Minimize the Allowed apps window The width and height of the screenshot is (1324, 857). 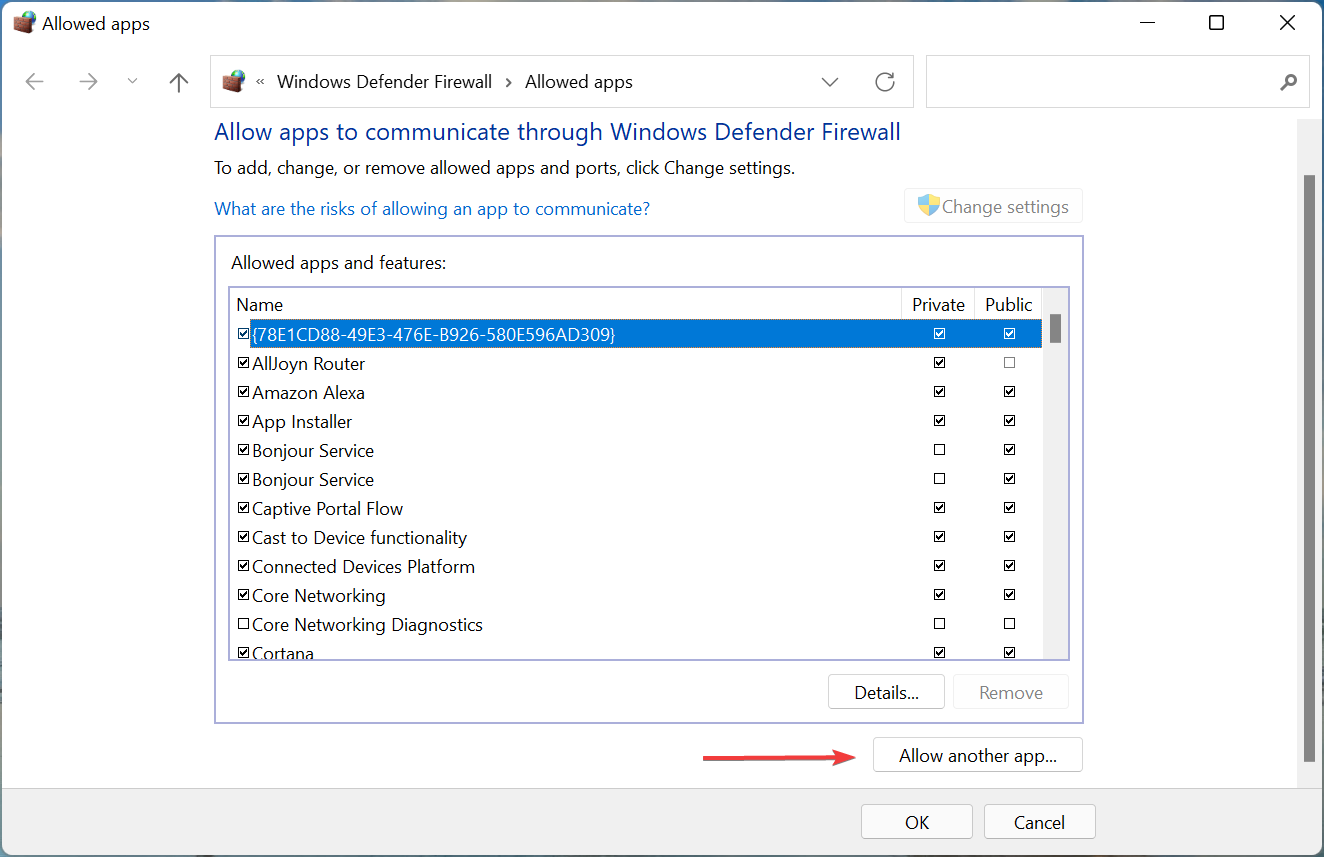(x=1146, y=23)
